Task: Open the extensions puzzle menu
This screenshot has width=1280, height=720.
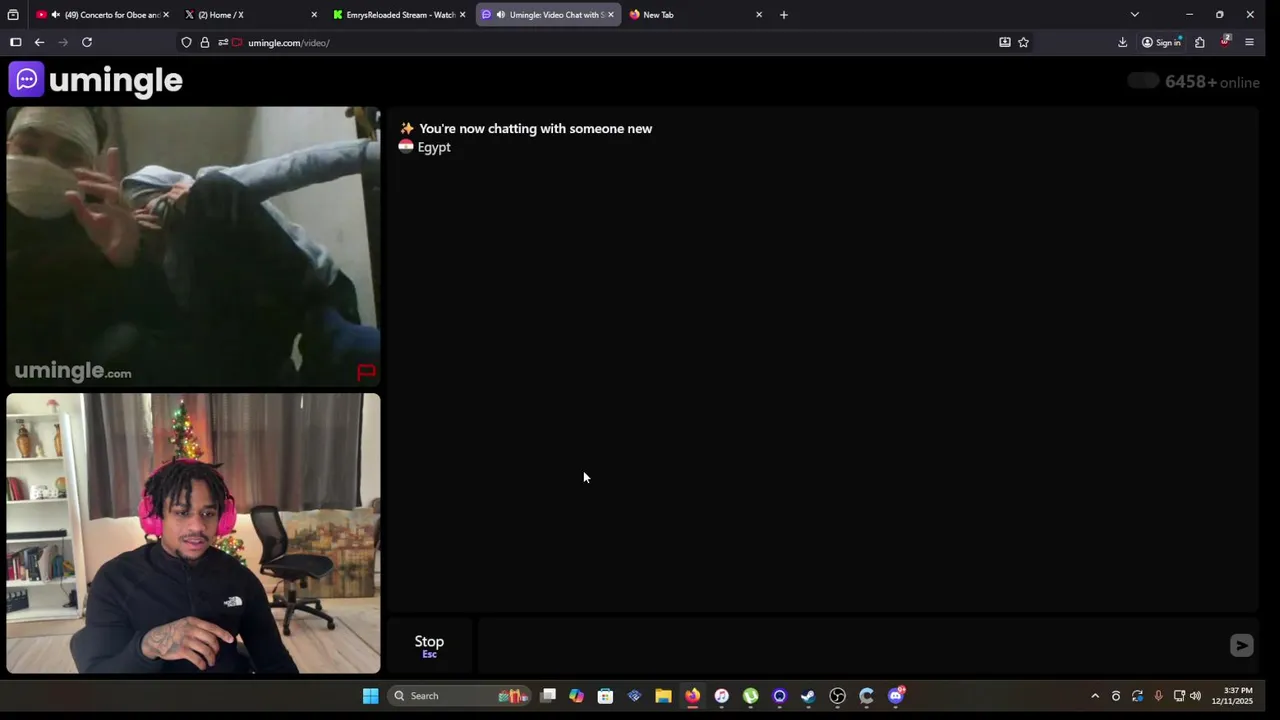Action: point(1200,42)
